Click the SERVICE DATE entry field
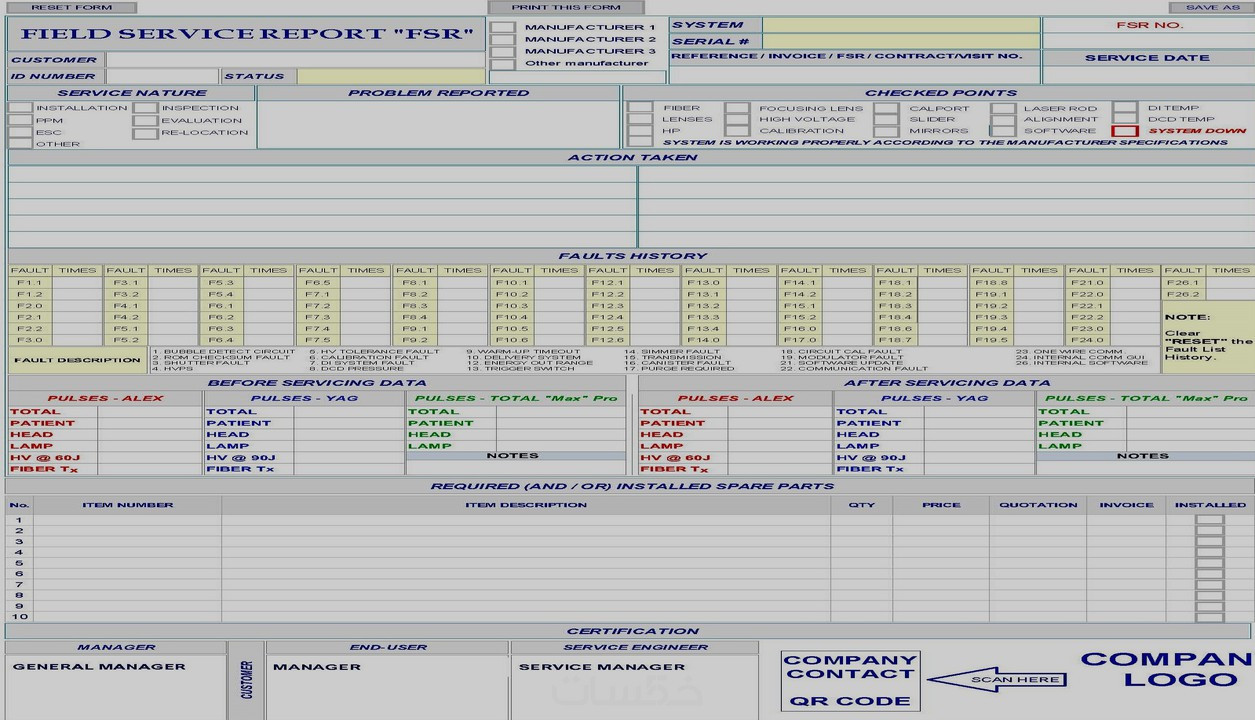The height and width of the screenshot is (720, 1255). tap(1148, 75)
